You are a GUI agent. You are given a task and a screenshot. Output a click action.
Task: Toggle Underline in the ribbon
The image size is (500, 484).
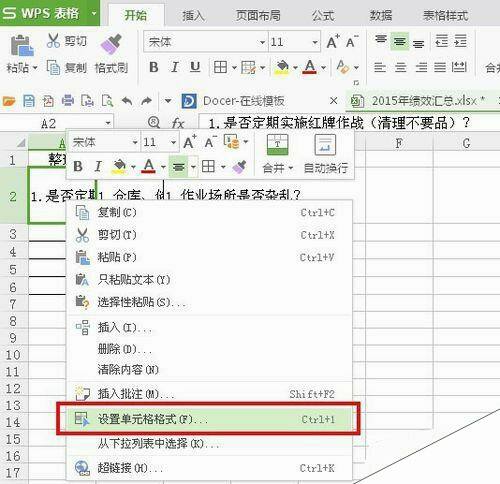[195, 67]
